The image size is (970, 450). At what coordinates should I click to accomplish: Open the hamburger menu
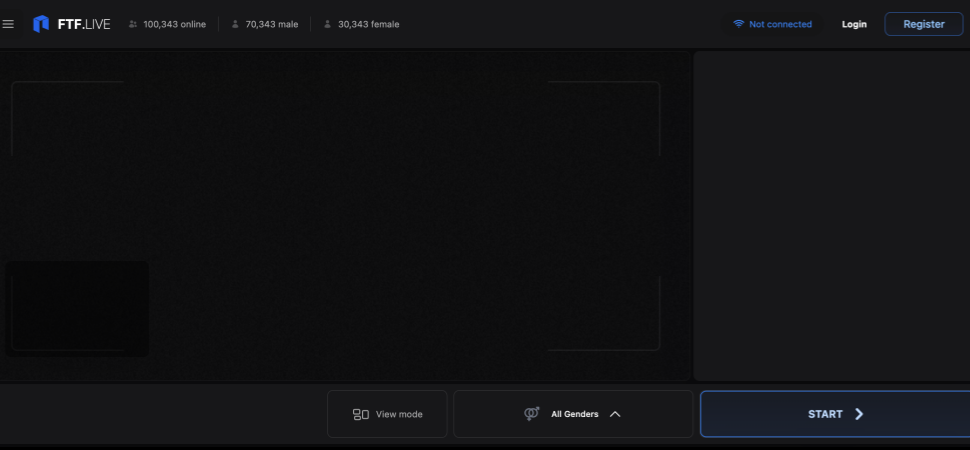pos(9,24)
